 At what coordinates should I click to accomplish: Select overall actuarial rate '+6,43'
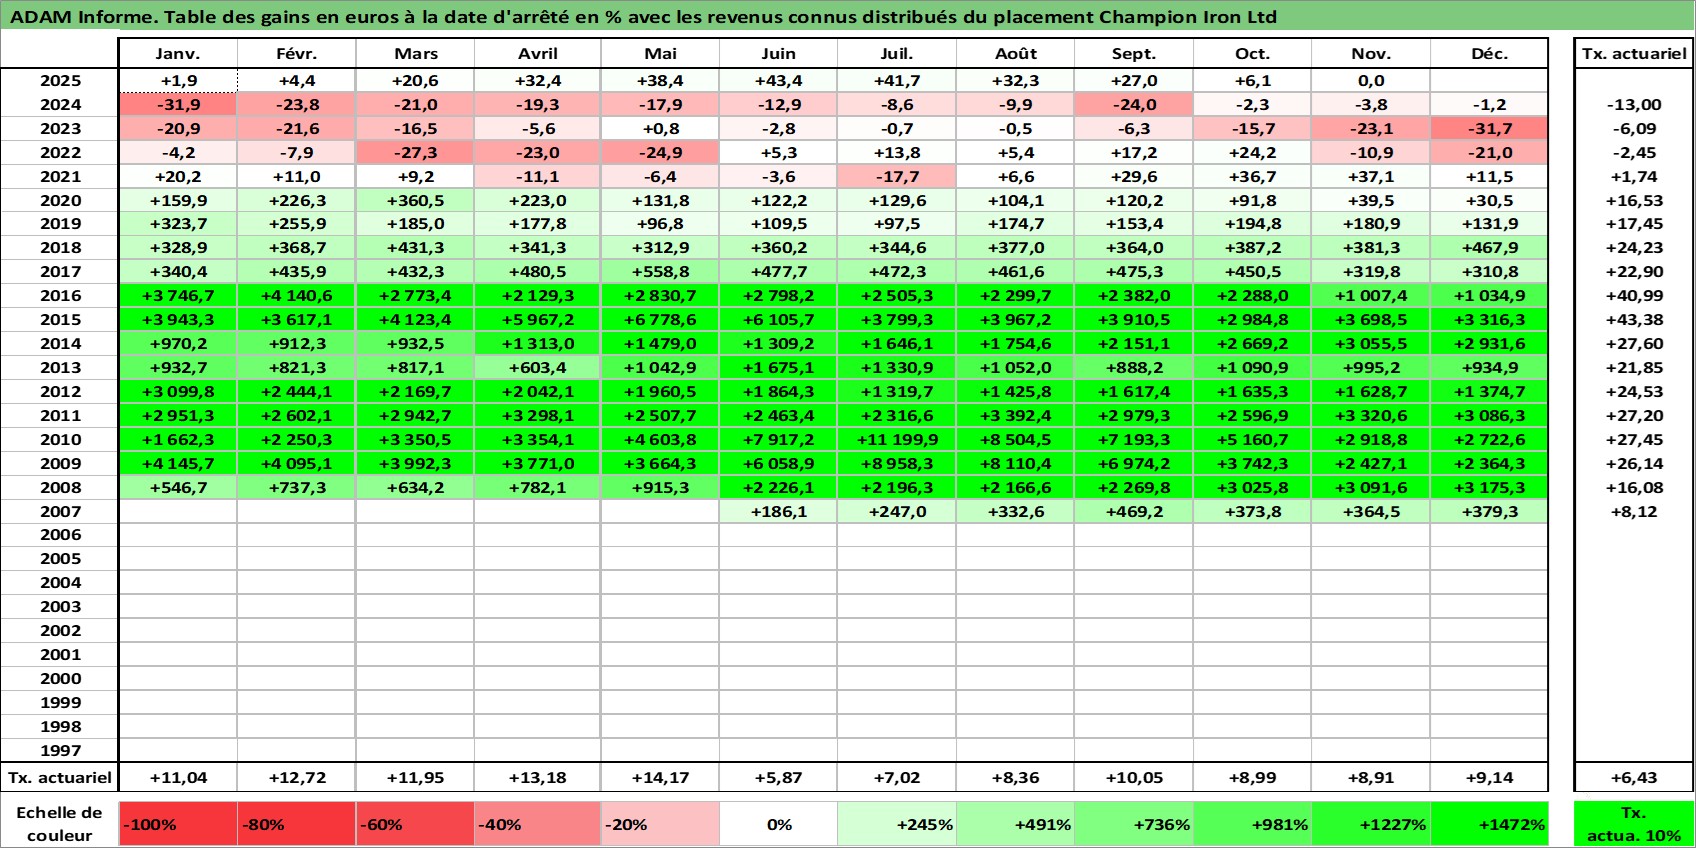tap(1634, 777)
